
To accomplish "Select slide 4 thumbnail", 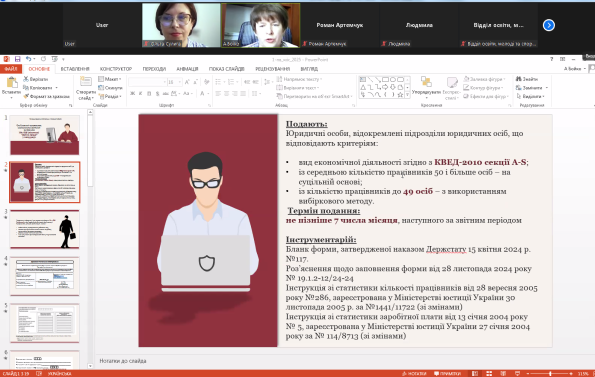I will pyautogui.click(x=45, y=276).
